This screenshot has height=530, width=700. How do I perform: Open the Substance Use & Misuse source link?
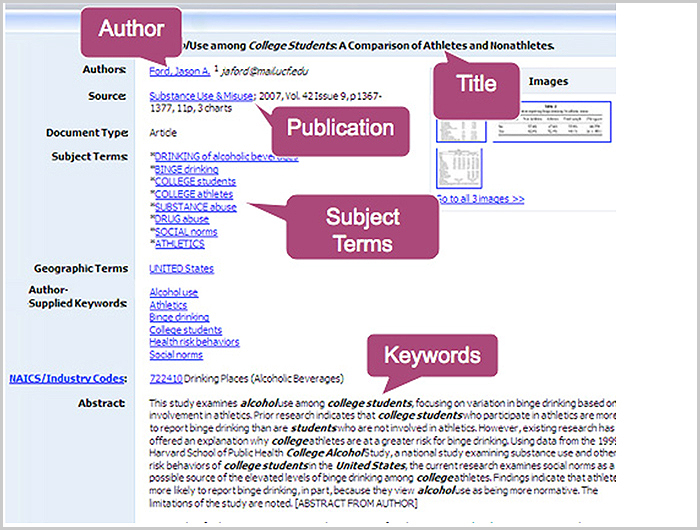pos(201,96)
